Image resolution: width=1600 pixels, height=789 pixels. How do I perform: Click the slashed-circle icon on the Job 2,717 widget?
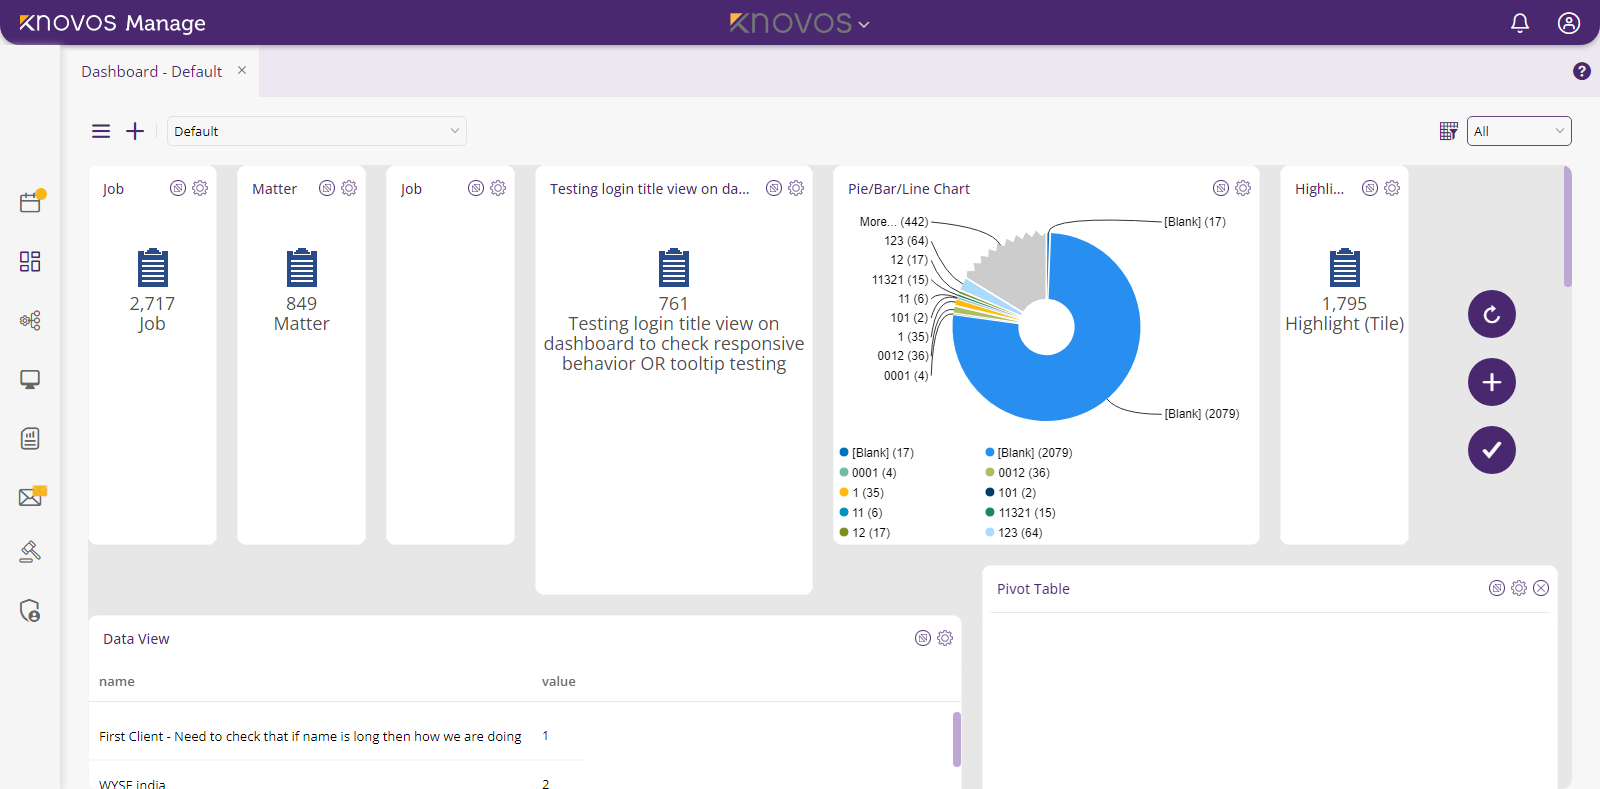tap(178, 188)
